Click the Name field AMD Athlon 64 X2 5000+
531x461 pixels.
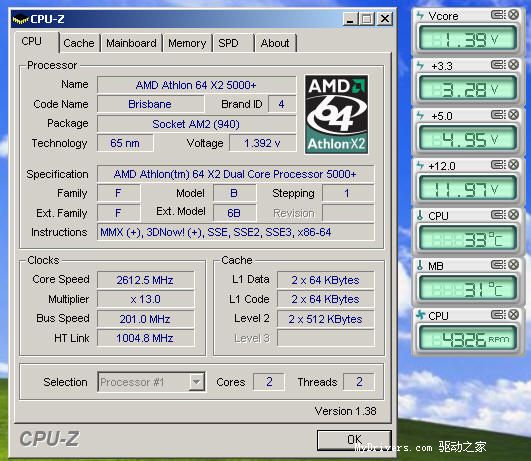tap(196, 85)
